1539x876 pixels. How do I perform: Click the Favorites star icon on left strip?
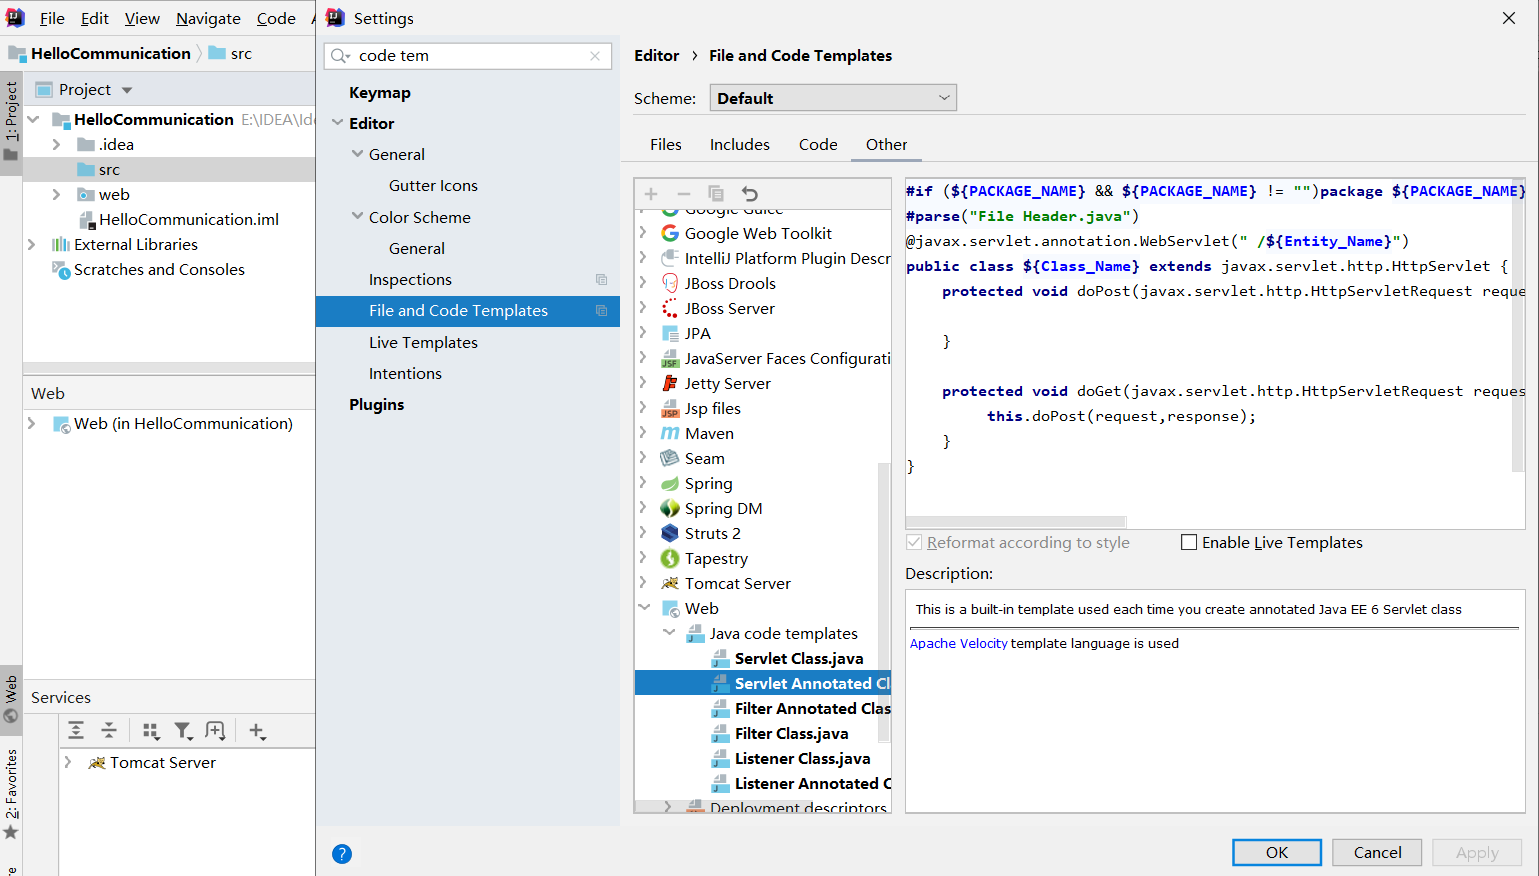[11, 832]
